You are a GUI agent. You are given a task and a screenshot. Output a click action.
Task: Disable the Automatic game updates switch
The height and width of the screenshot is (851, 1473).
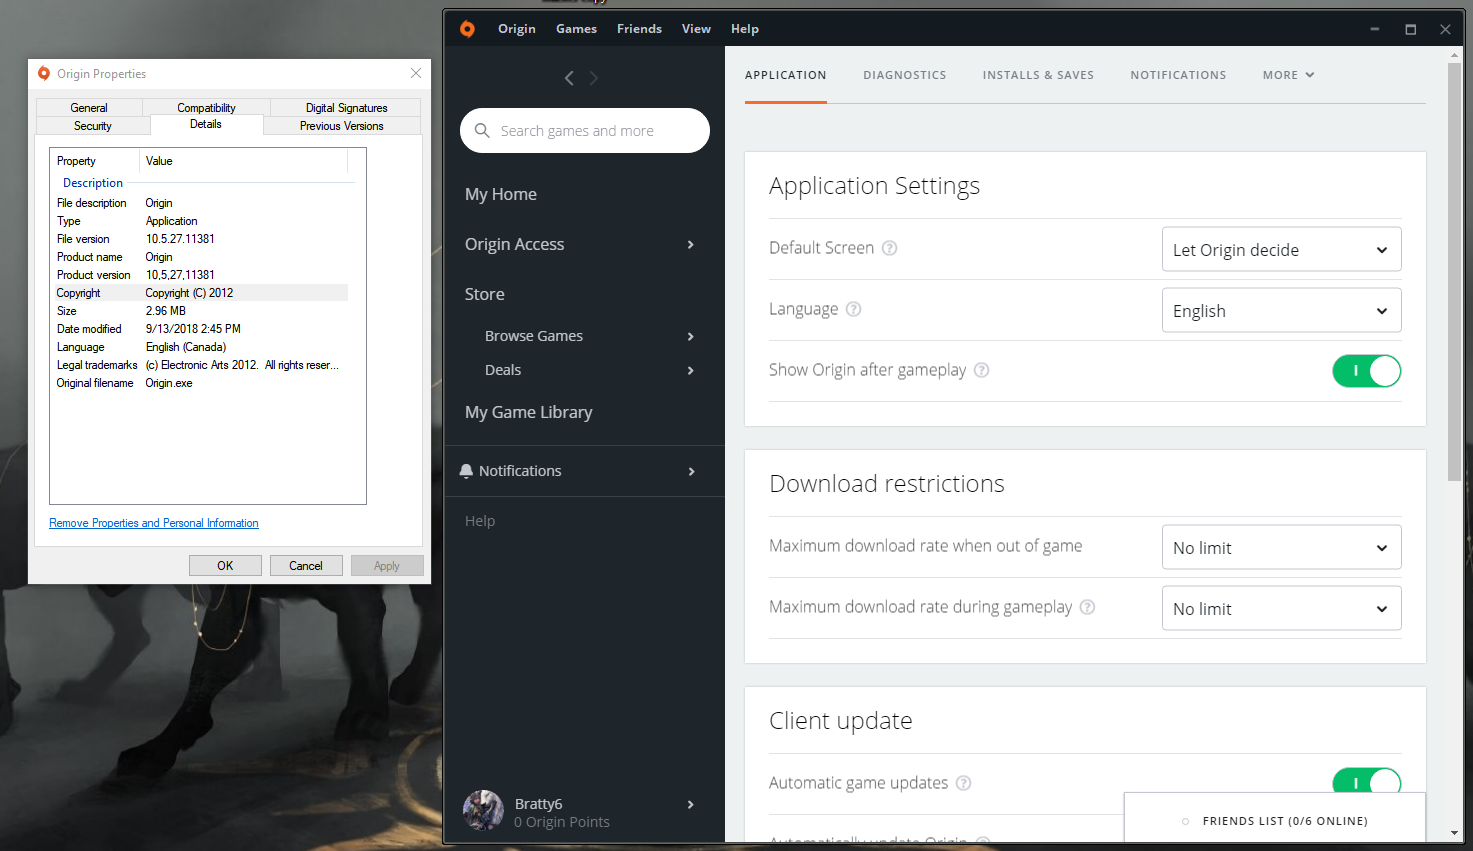pyautogui.click(x=1366, y=782)
